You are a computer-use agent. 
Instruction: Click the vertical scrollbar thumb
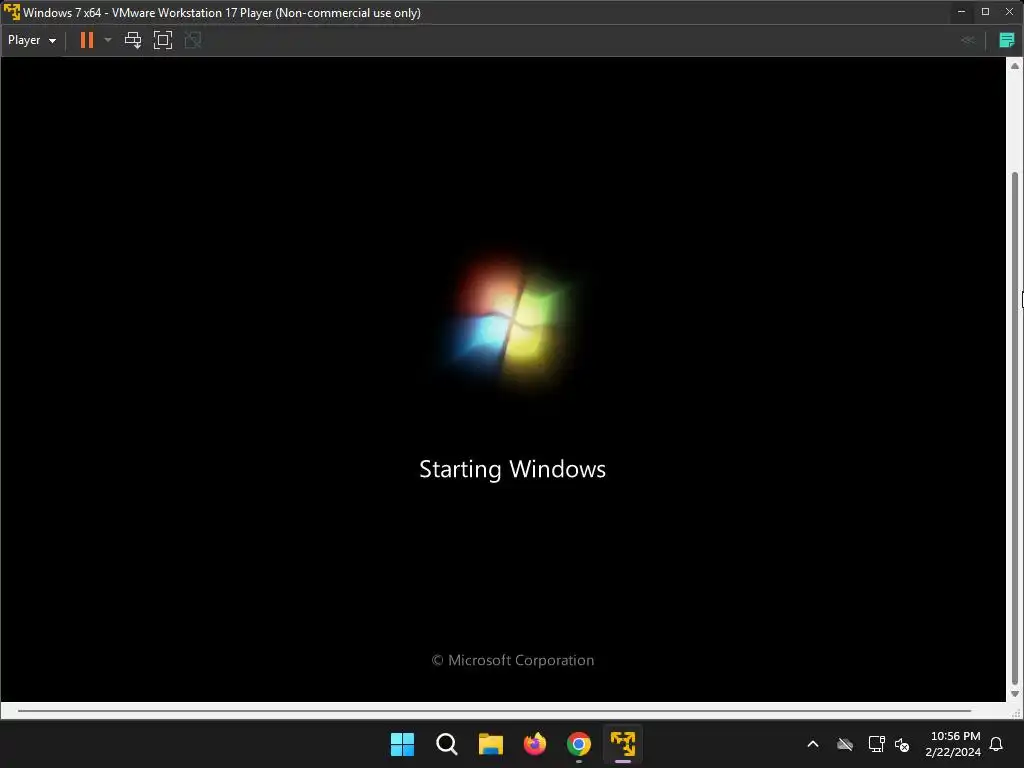click(1015, 428)
